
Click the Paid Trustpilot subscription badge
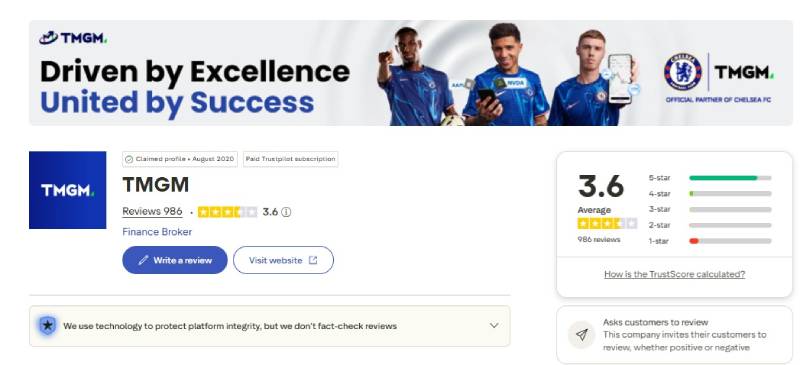(x=290, y=159)
